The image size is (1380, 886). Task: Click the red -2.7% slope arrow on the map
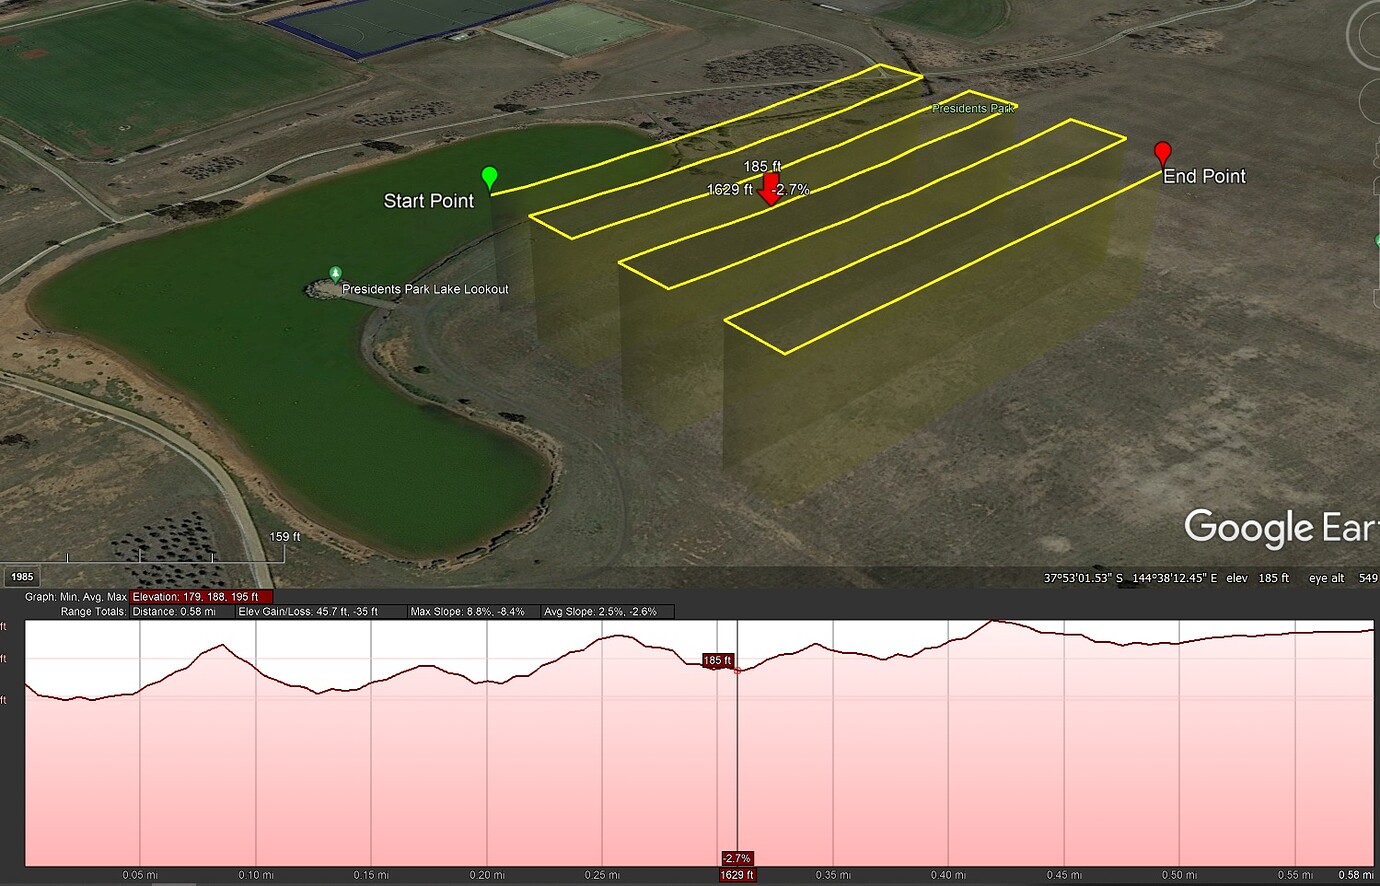770,190
